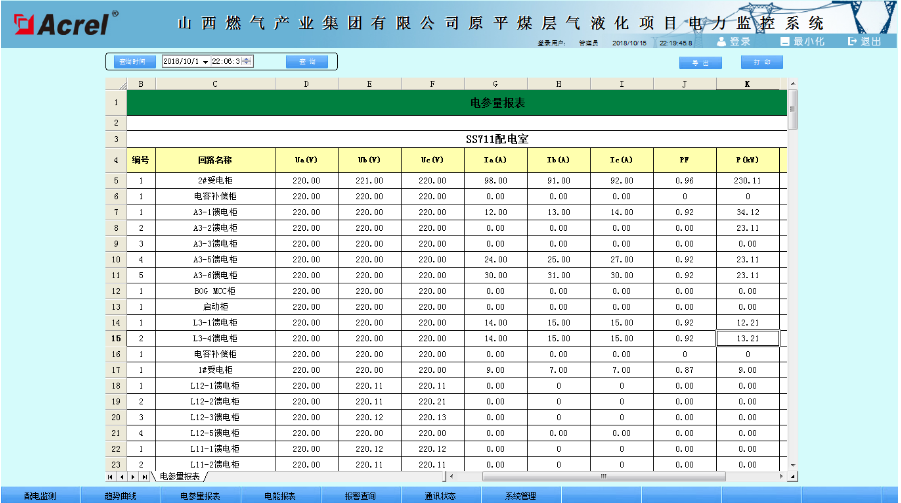Viewport: 901px width, 503px height.
Task: Click the time field showing 22:06
Action: click(x=226, y=62)
